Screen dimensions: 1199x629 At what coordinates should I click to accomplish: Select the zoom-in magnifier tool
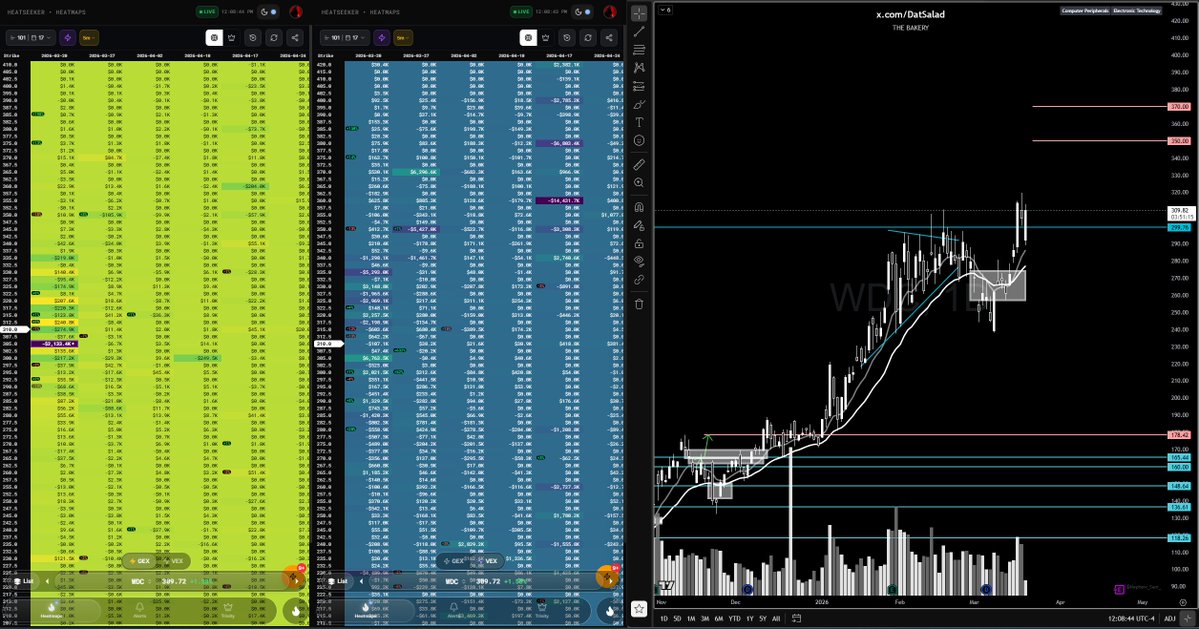pos(639,183)
